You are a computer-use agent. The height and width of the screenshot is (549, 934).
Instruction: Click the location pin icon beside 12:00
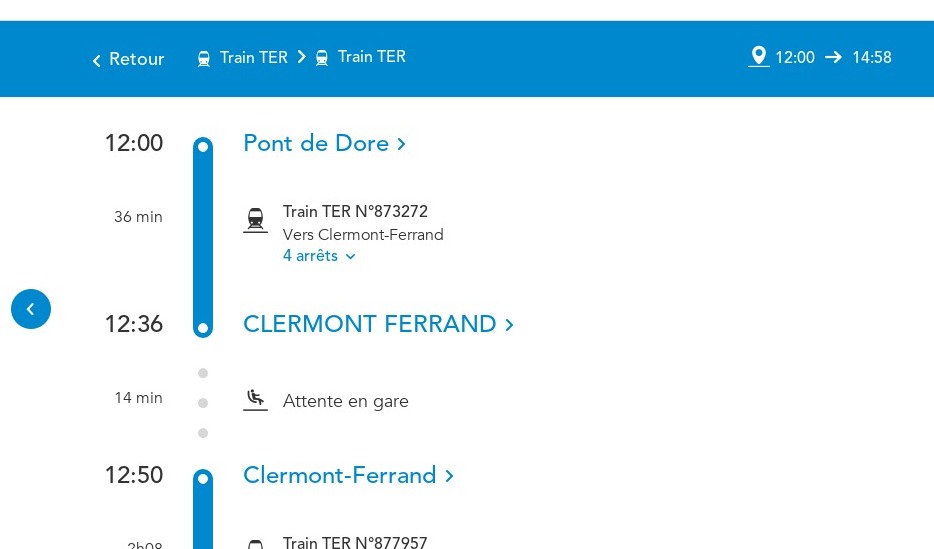click(758, 57)
